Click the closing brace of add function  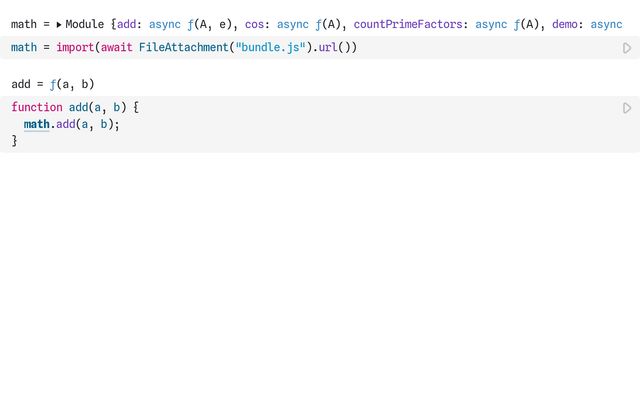point(15,141)
